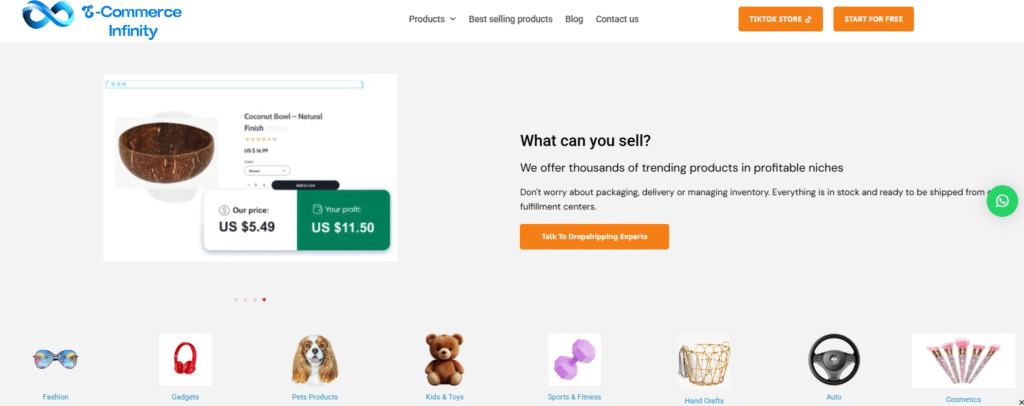This screenshot has height=406, width=1024.
Task: Open the Blog menu item
Action: [x=574, y=19]
